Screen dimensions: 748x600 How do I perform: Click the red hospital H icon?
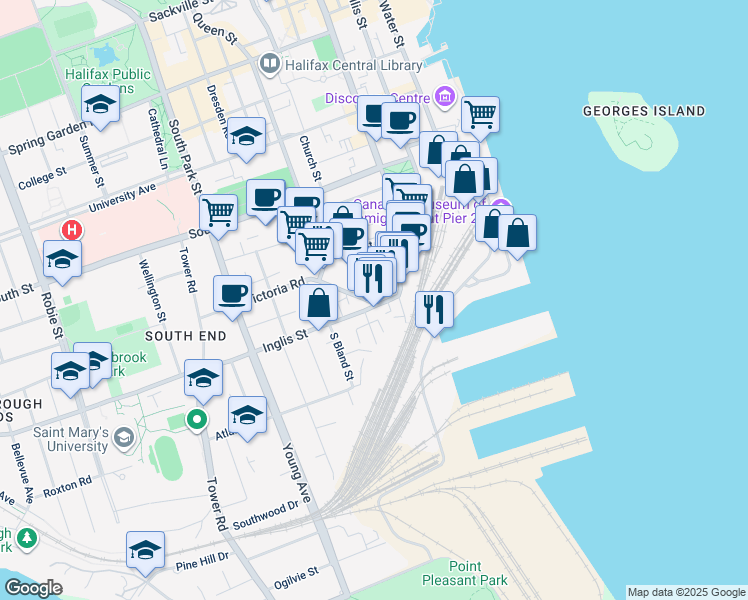tap(71, 229)
